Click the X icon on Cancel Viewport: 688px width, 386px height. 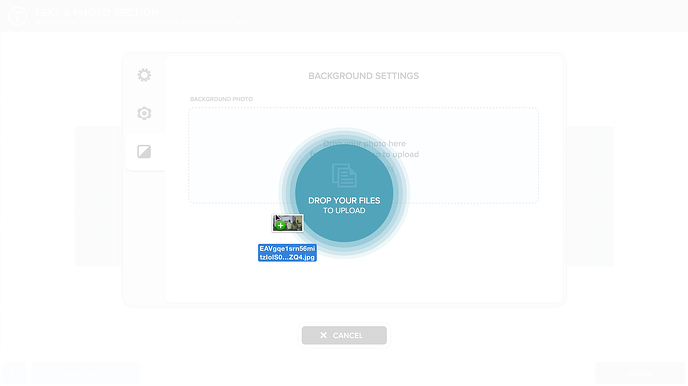click(323, 335)
